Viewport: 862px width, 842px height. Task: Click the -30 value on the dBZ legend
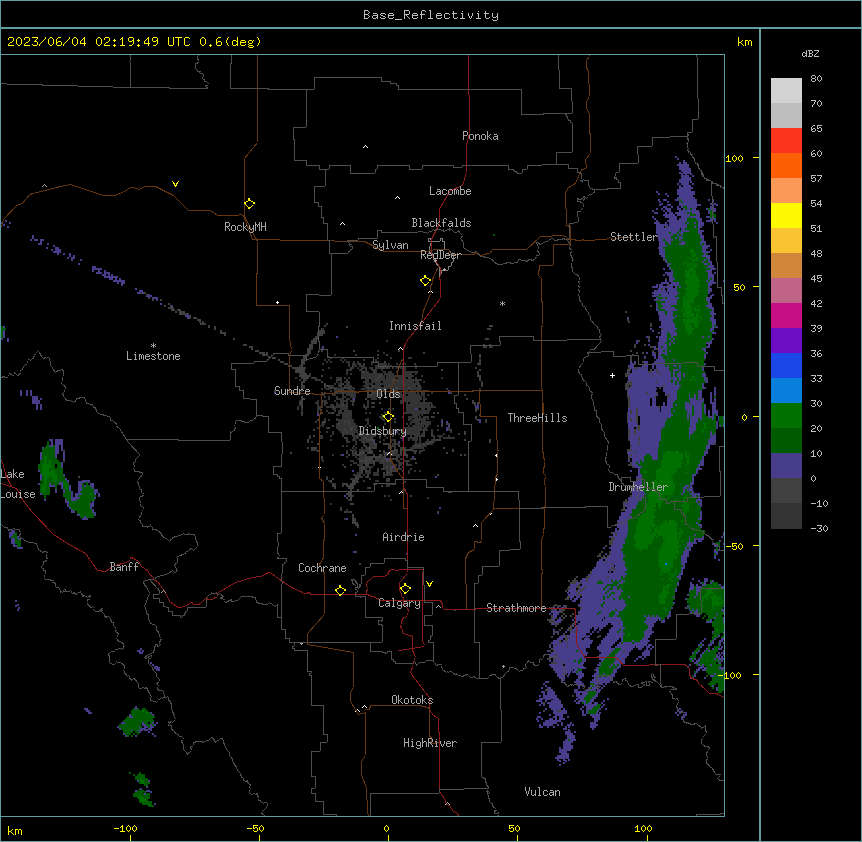(x=819, y=529)
